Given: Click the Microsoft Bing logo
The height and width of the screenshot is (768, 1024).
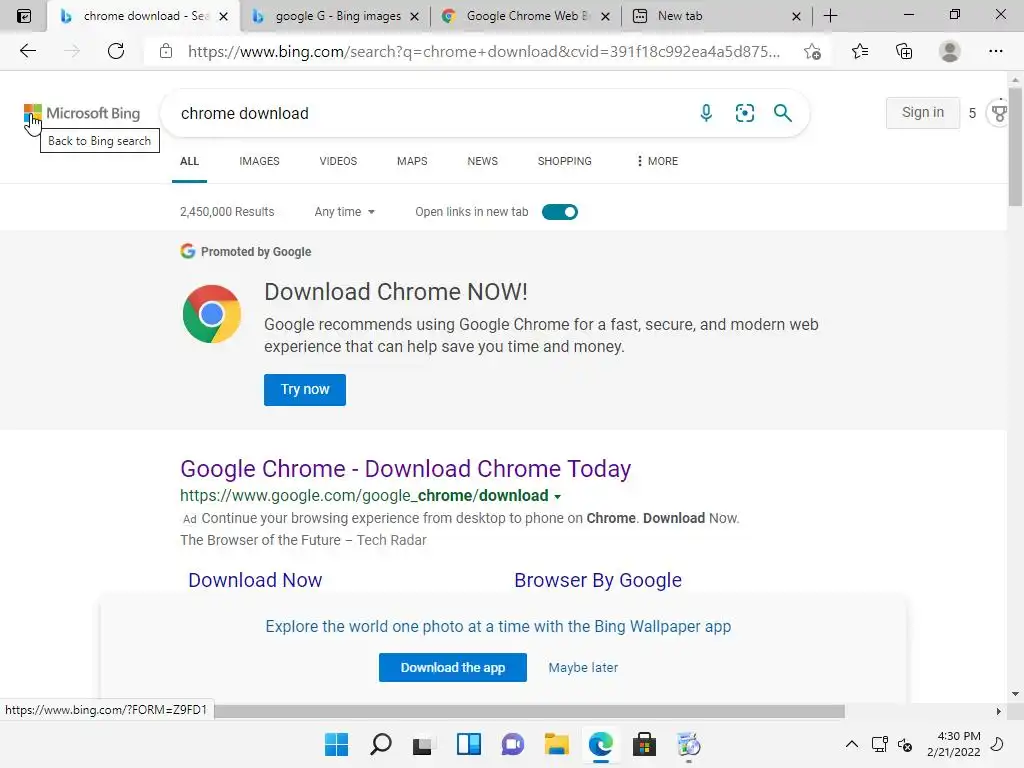Looking at the screenshot, I should [x=82, y=113].
